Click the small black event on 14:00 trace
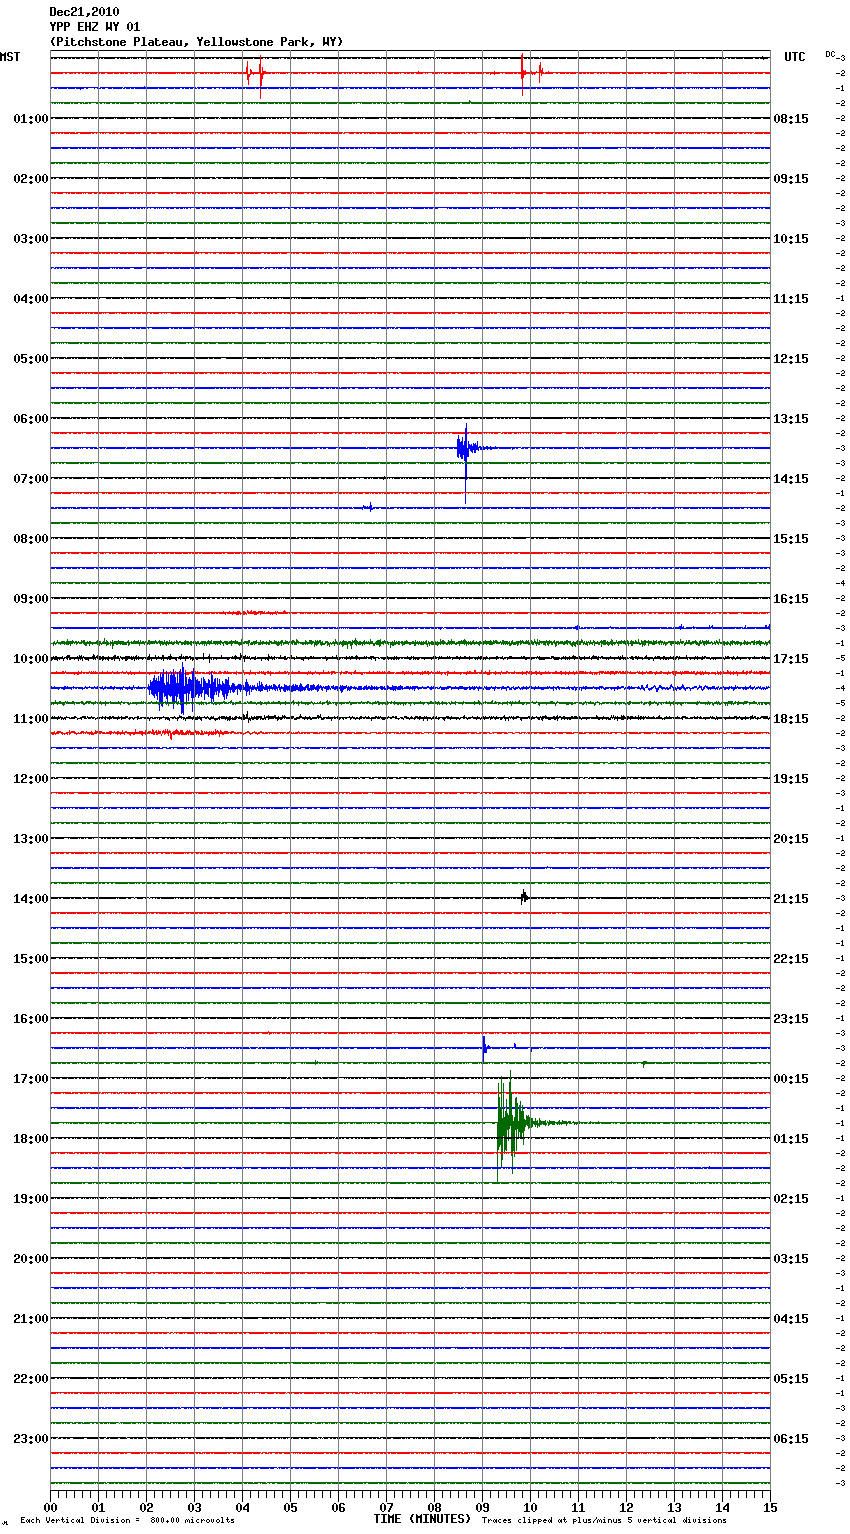Image resolution: width=850 pixels, height=1534 pixels. [524, 897]
